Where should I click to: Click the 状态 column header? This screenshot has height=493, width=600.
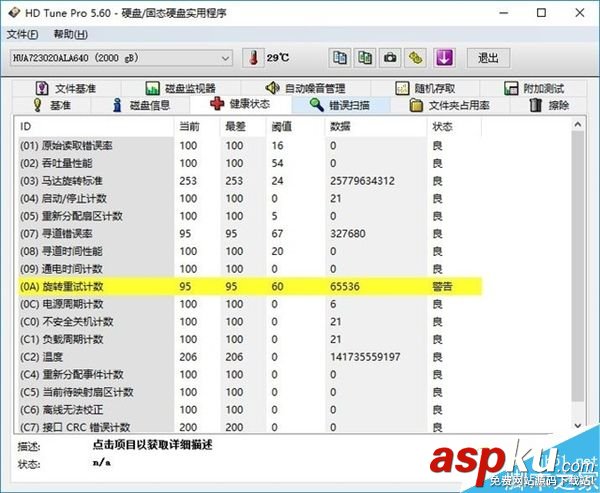tap(454, 126)
